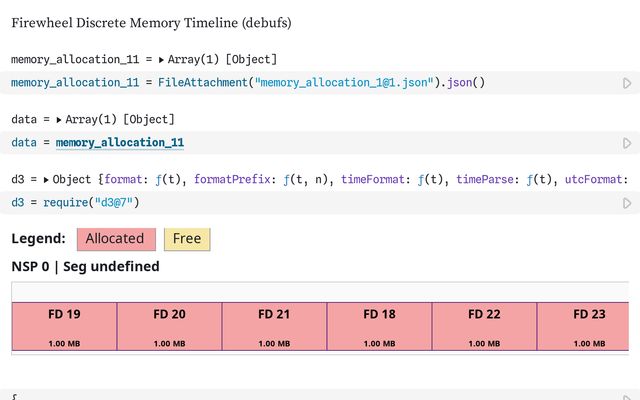Click the timeFormat property in d3 output
This screenshot has height=400, width=640.
[x=374, y=180]
